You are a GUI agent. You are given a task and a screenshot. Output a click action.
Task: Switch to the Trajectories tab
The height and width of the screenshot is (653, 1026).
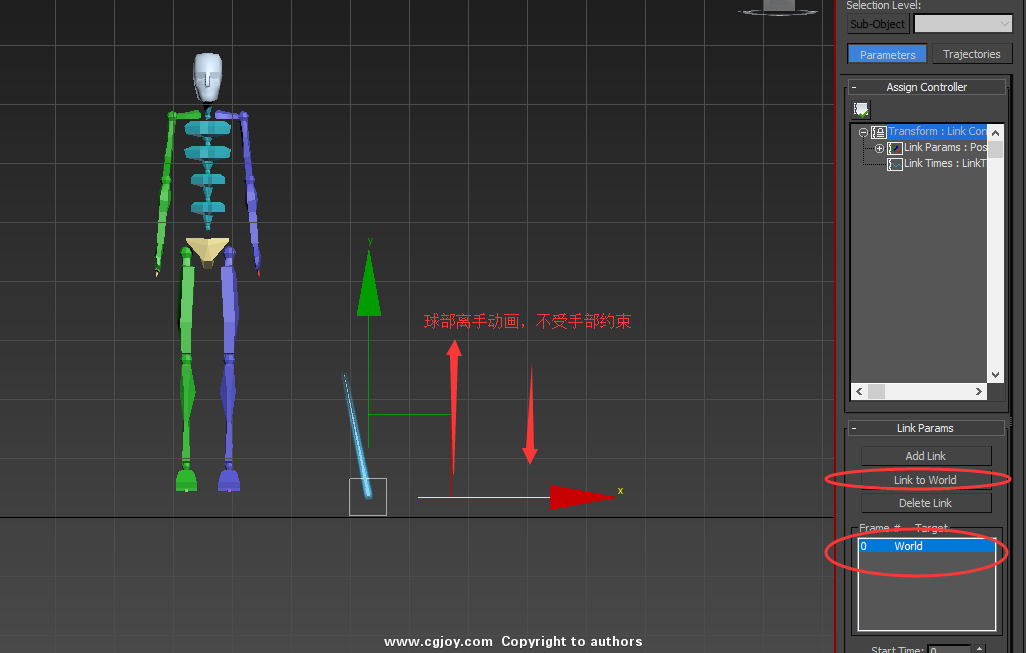tap(972, 54)
